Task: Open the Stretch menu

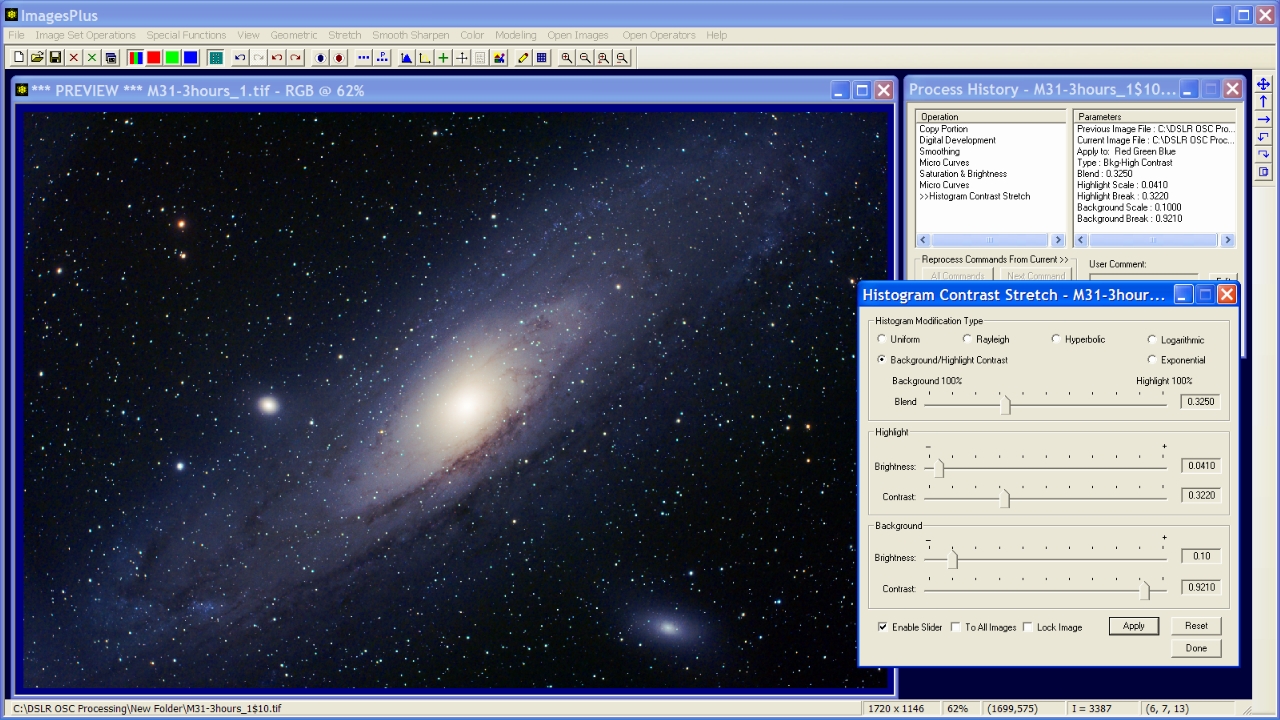Action: click(345, 35)
